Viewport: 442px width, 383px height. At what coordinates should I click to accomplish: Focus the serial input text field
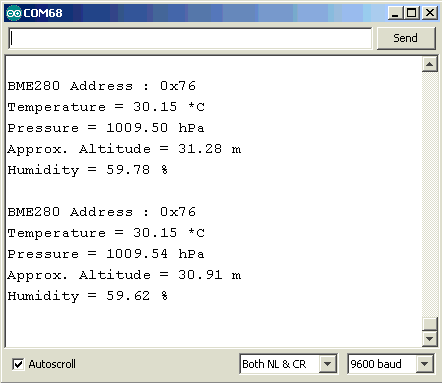pyautogui.click(x=190, y=38)
